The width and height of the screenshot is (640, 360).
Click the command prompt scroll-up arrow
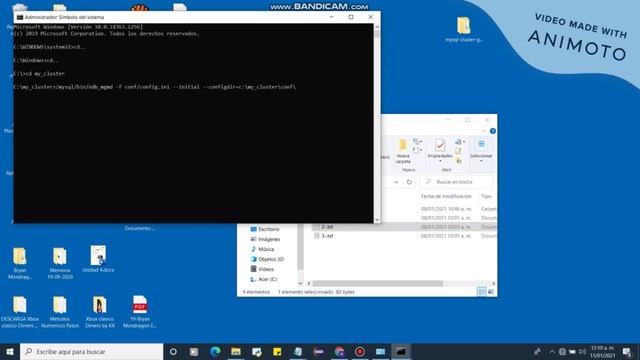point(377,27)
